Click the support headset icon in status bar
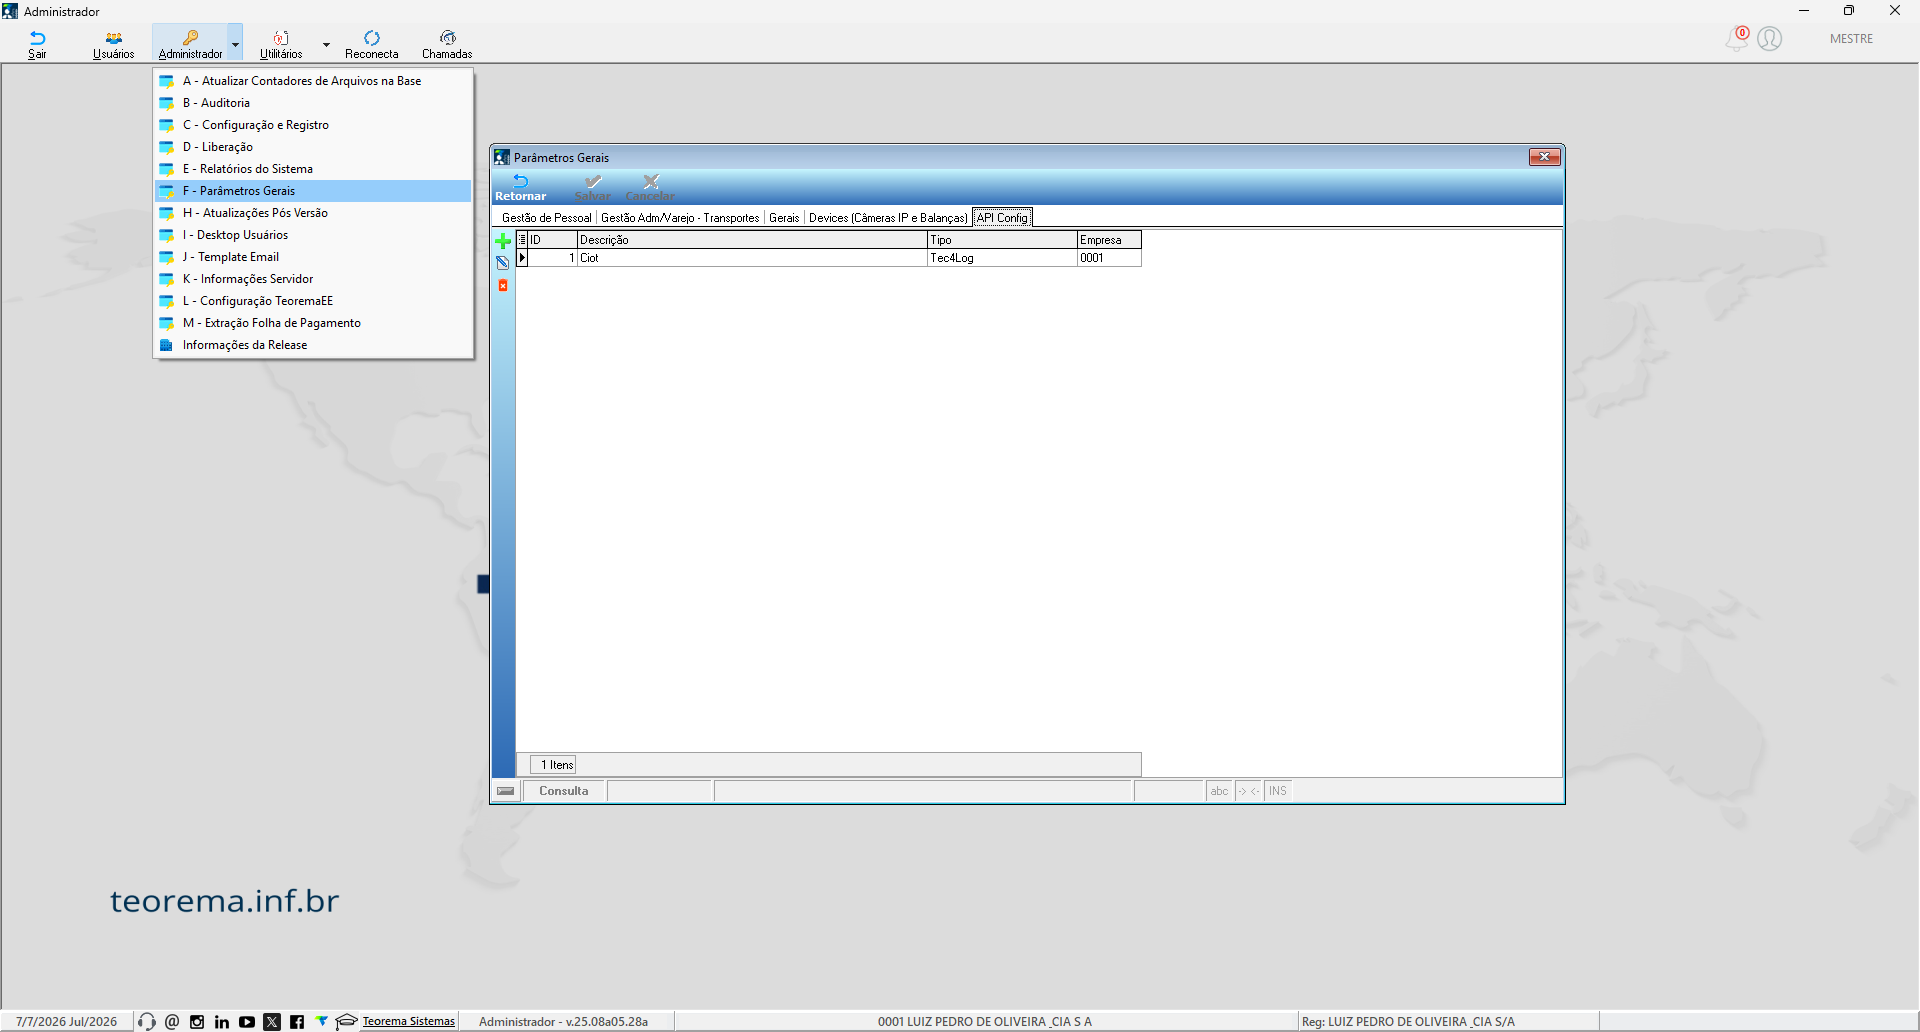 pyautogui.click(x=147, y=1021)
